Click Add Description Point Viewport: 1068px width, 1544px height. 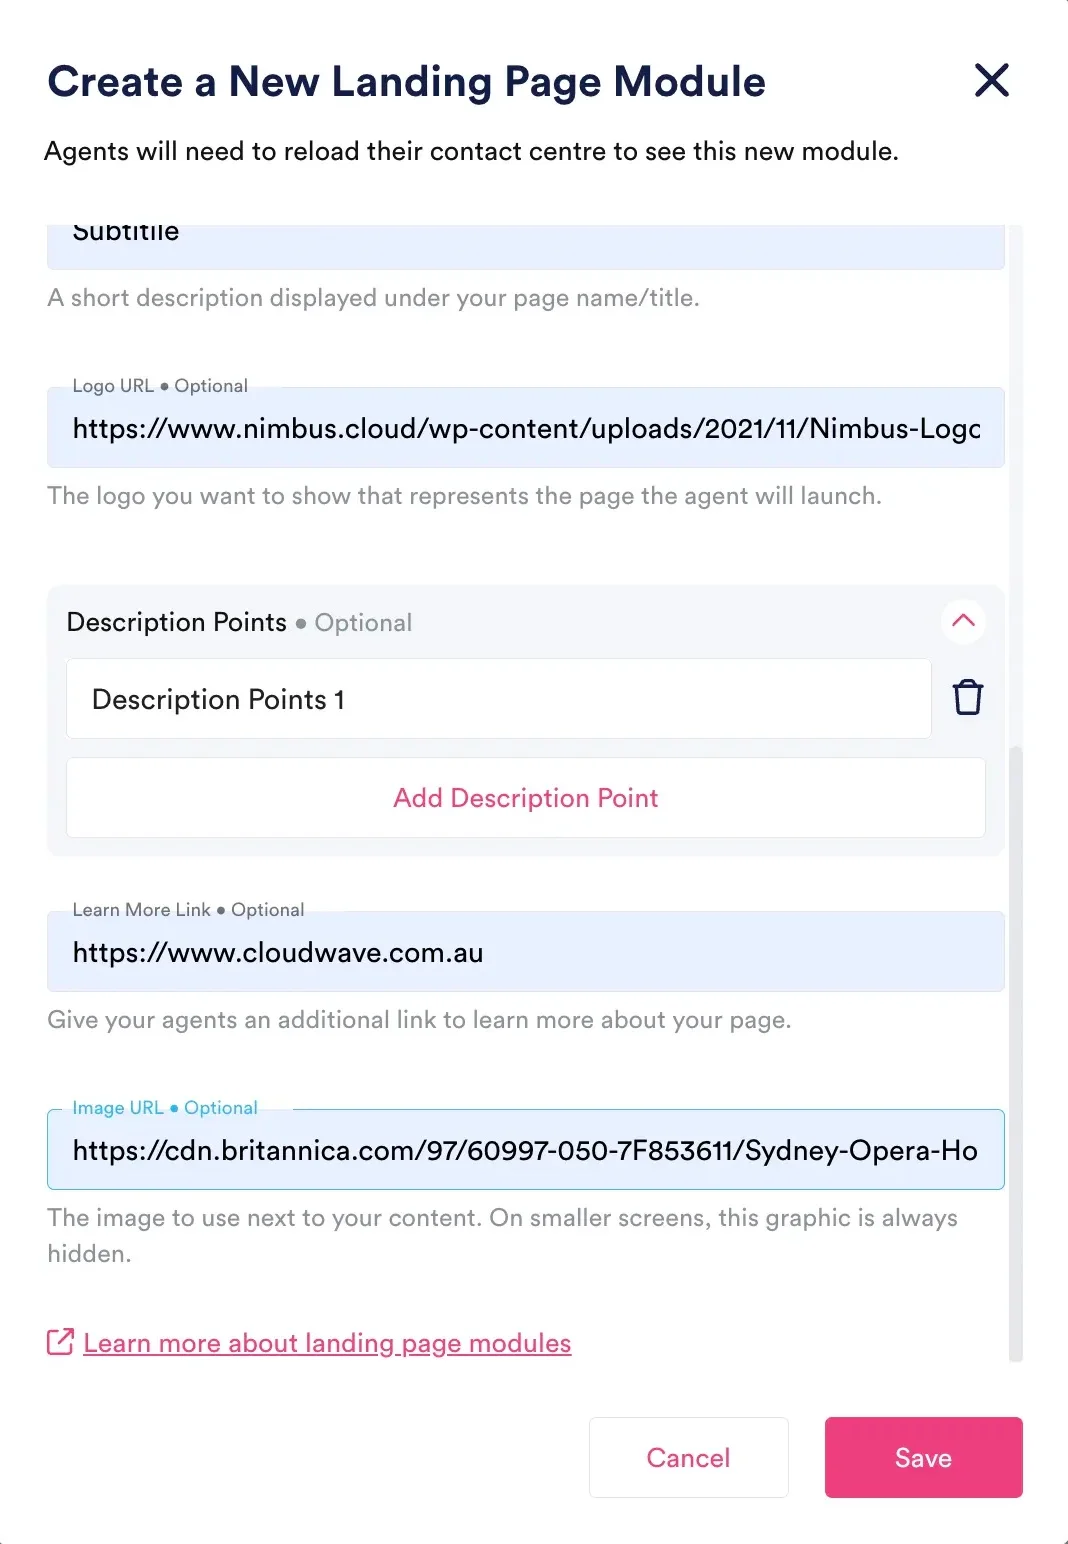[525, 798]
